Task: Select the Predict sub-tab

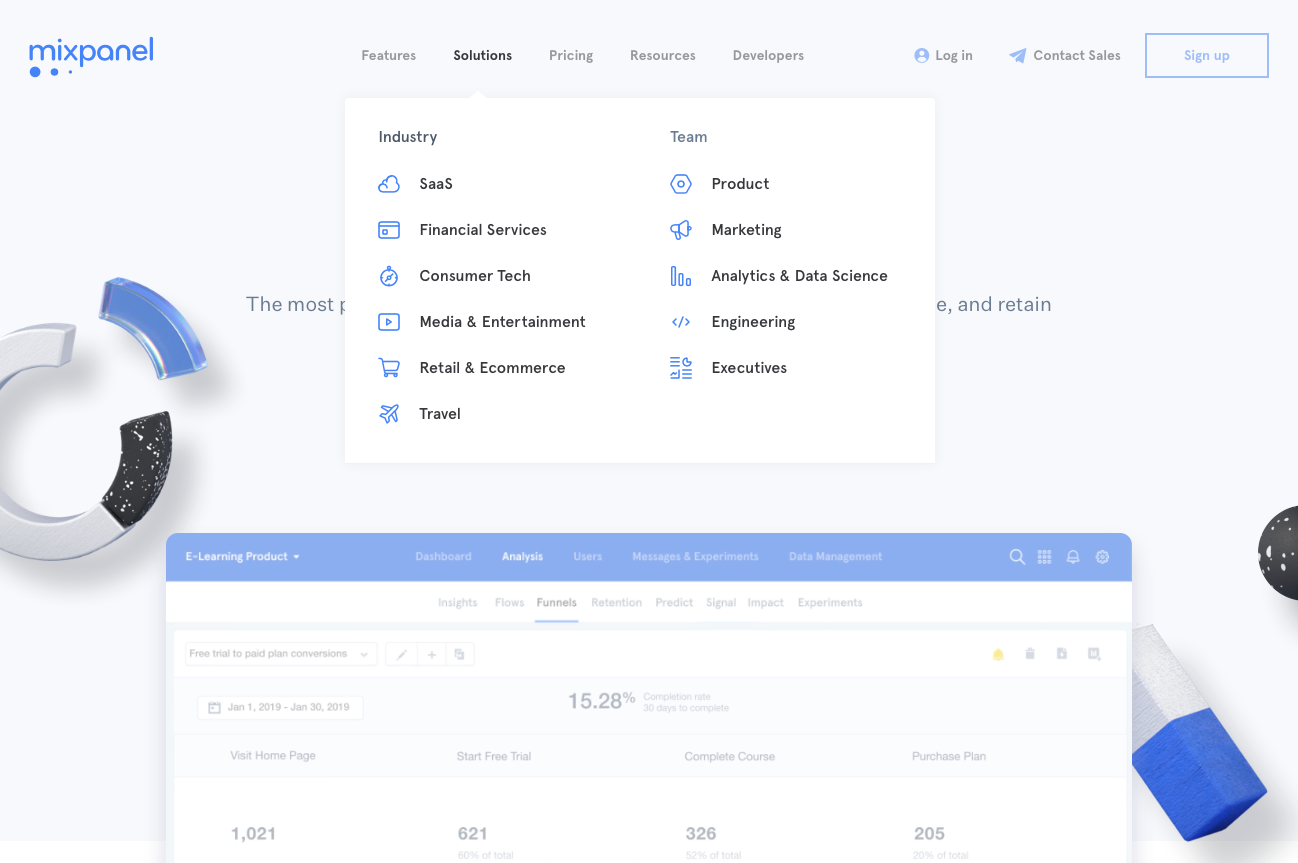Action: (x=674, y=603)
